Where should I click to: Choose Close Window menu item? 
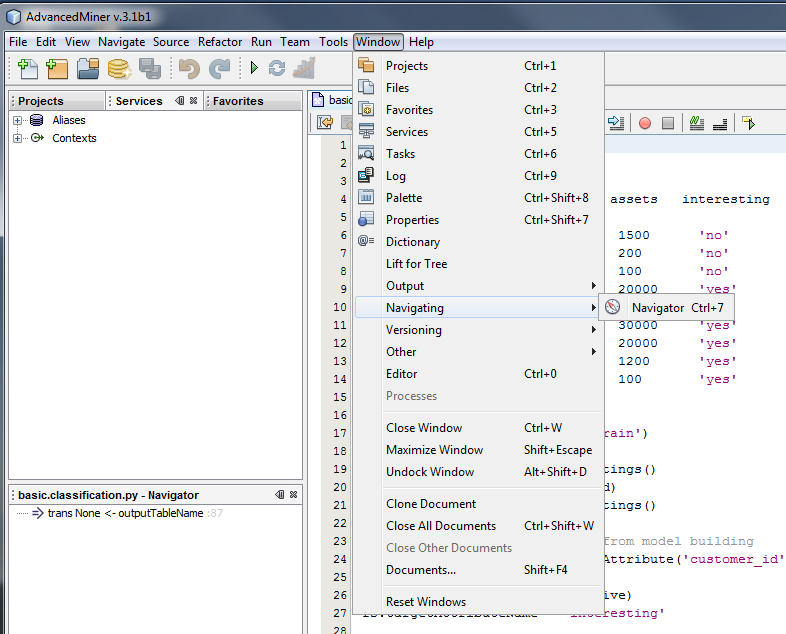[x=479, y=428]
